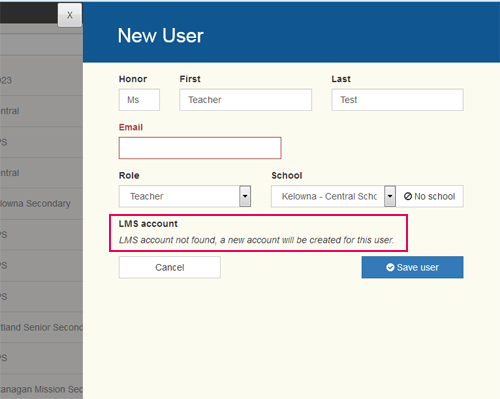Click the no-school prohibition icon
This screenshot has width=500, height=399.
(x=408, y=196)
